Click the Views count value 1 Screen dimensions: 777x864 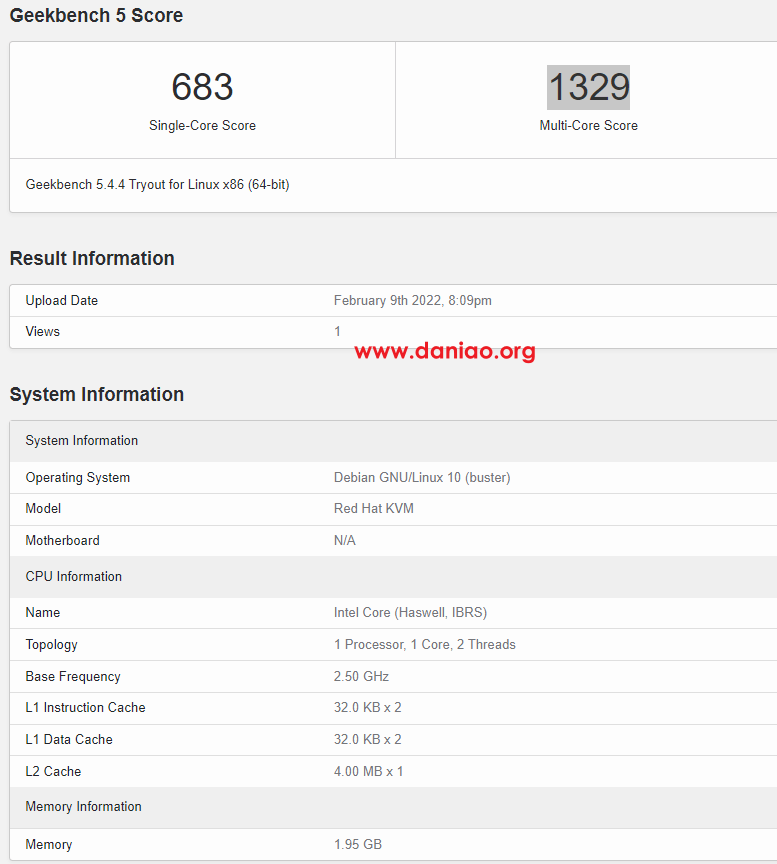click(337, 331)
